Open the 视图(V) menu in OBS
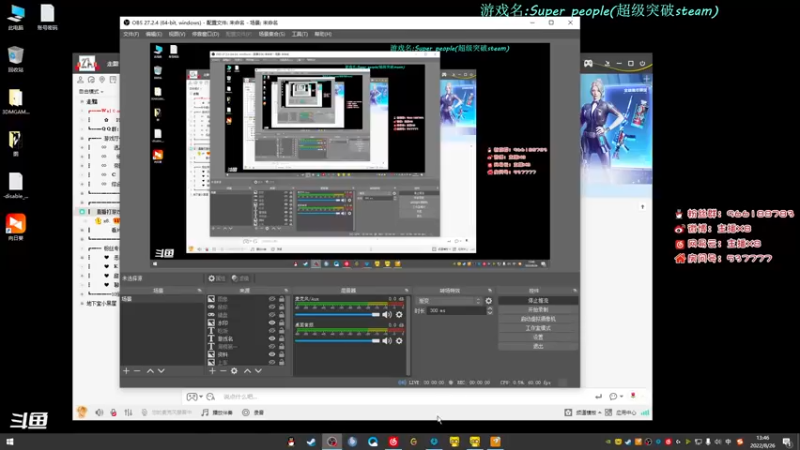 [x=177, y=34]
